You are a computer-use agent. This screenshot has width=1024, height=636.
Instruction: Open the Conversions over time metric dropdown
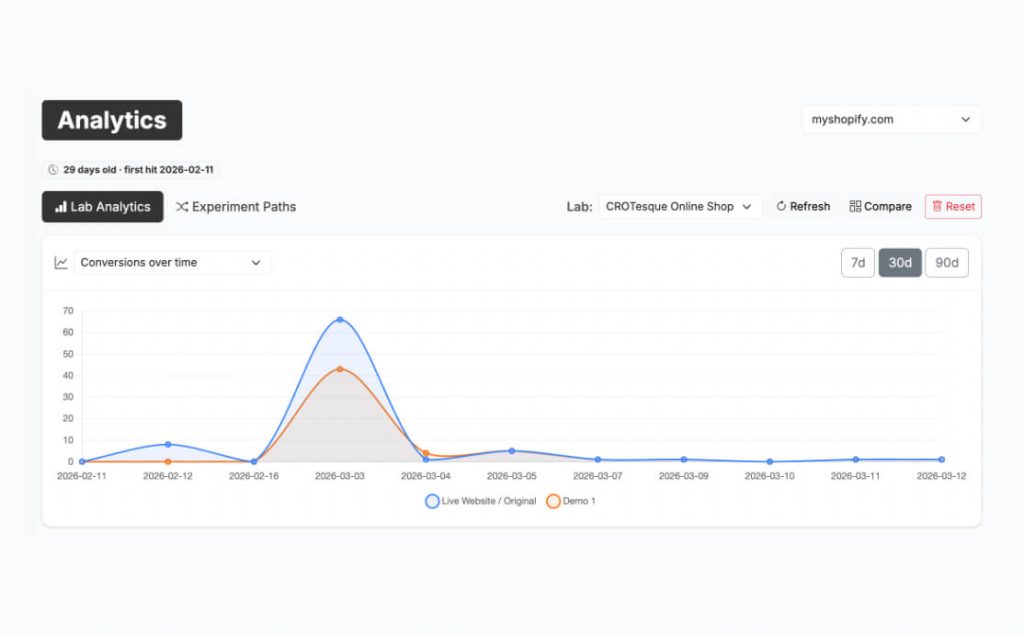point(171,263)
